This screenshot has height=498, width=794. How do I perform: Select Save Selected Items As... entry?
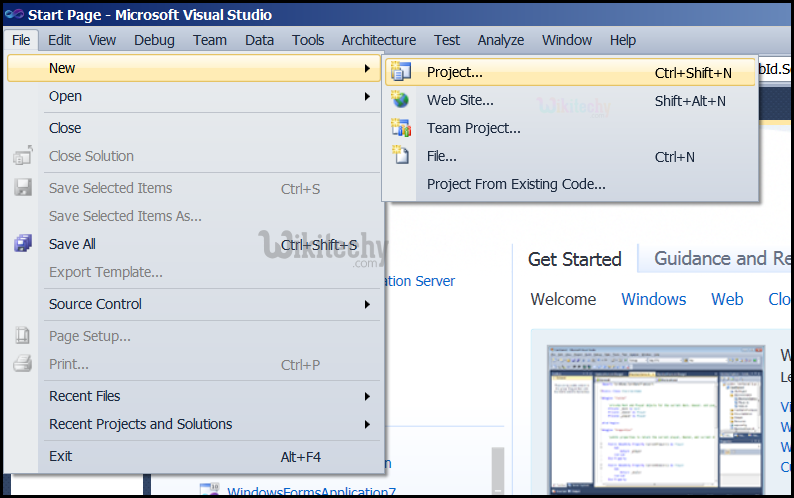194,216
